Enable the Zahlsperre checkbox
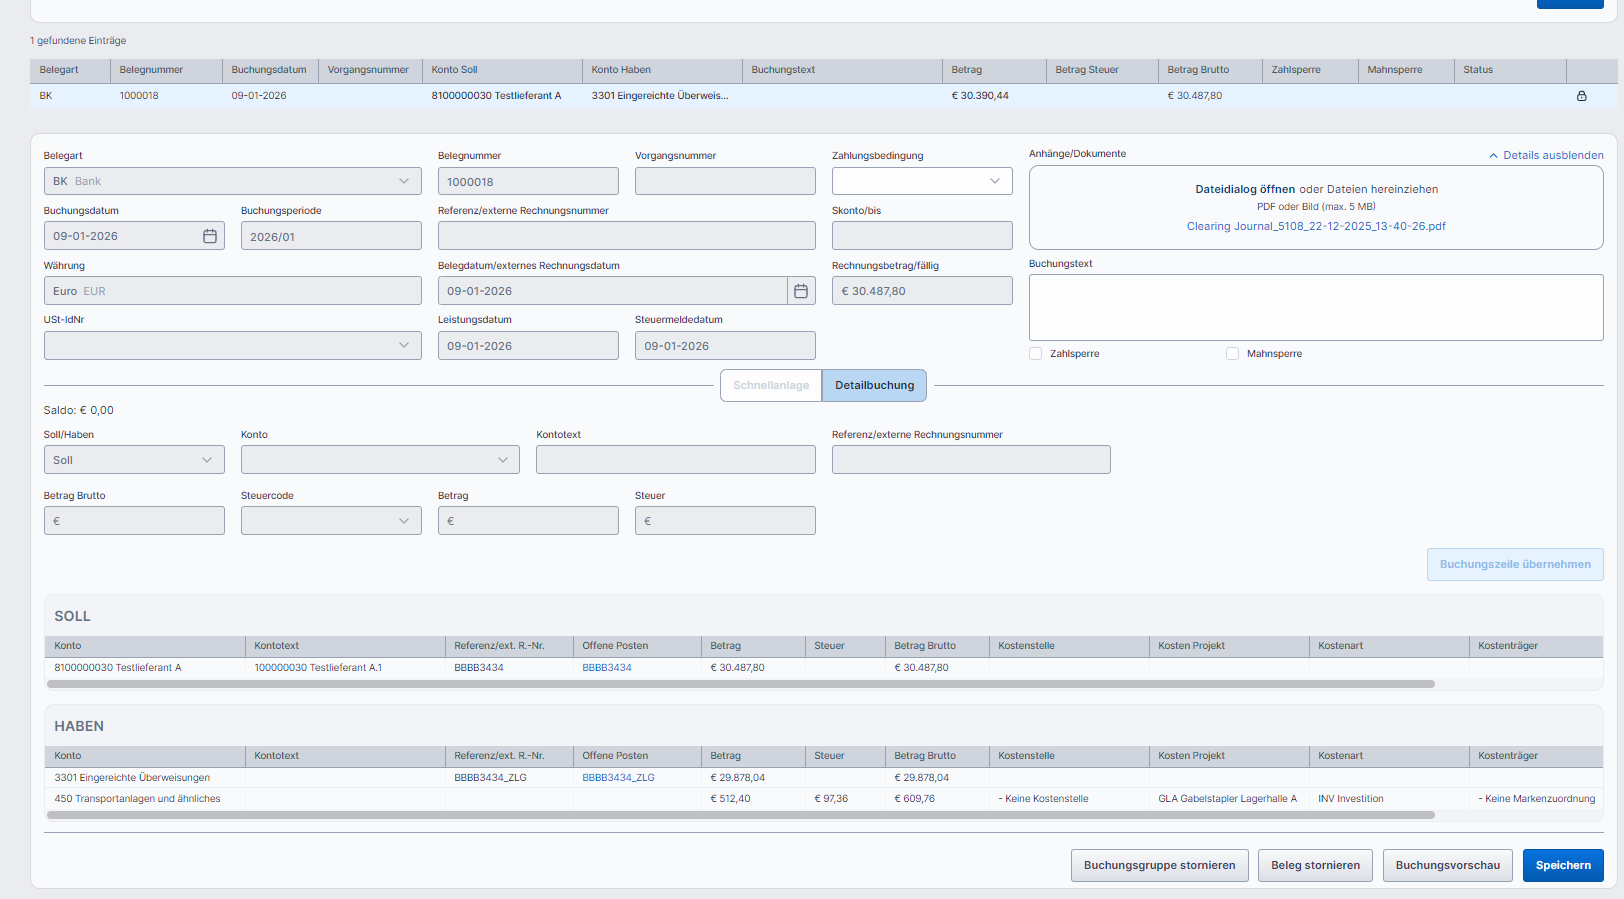1624x899 pixels. point(1036,354)
